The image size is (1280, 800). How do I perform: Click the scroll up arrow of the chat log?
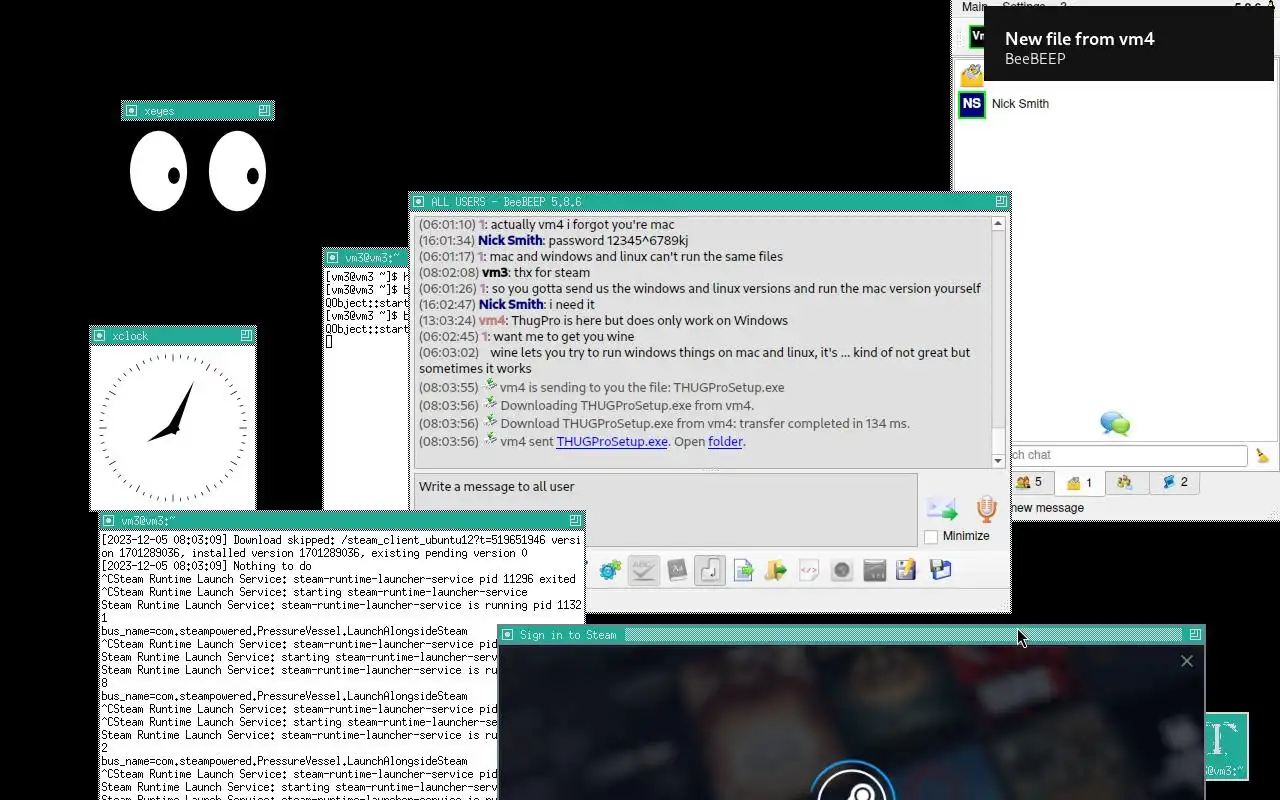pyautogui.click(x=997, y=225)
